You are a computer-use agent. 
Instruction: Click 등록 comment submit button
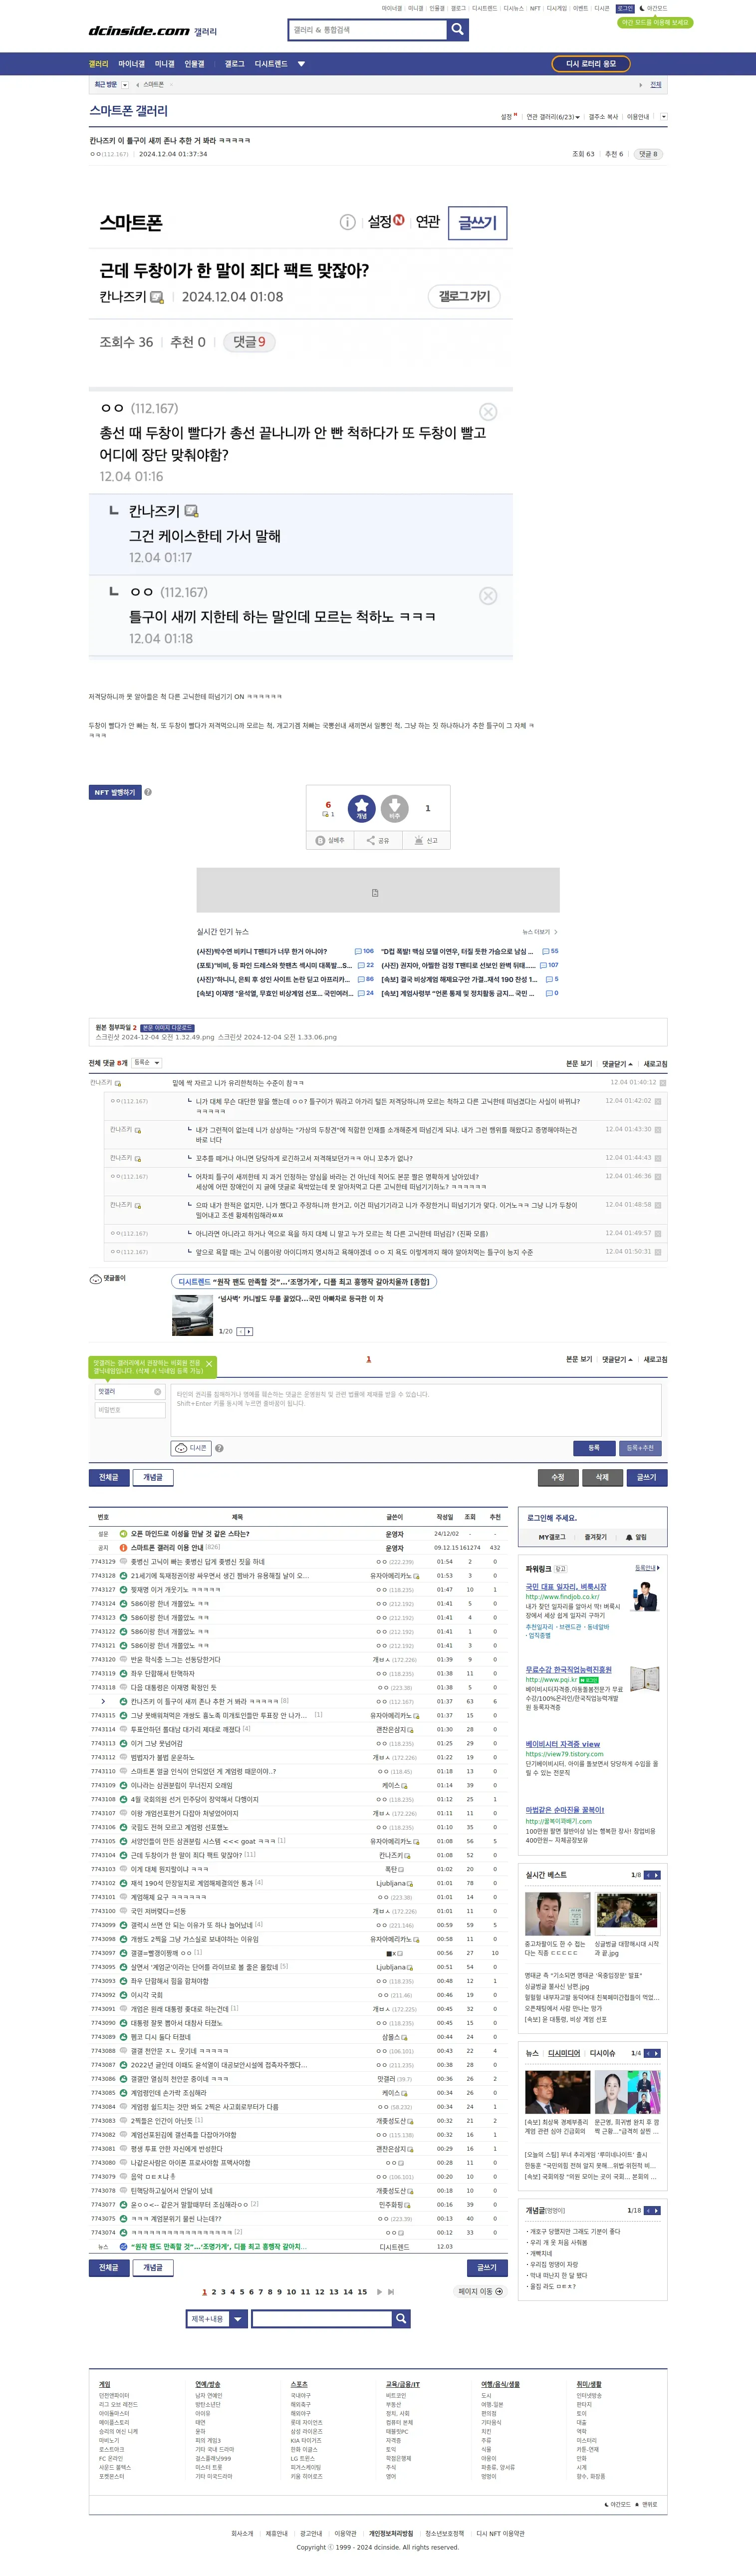pyautogui.click(x=594, y=1448)
